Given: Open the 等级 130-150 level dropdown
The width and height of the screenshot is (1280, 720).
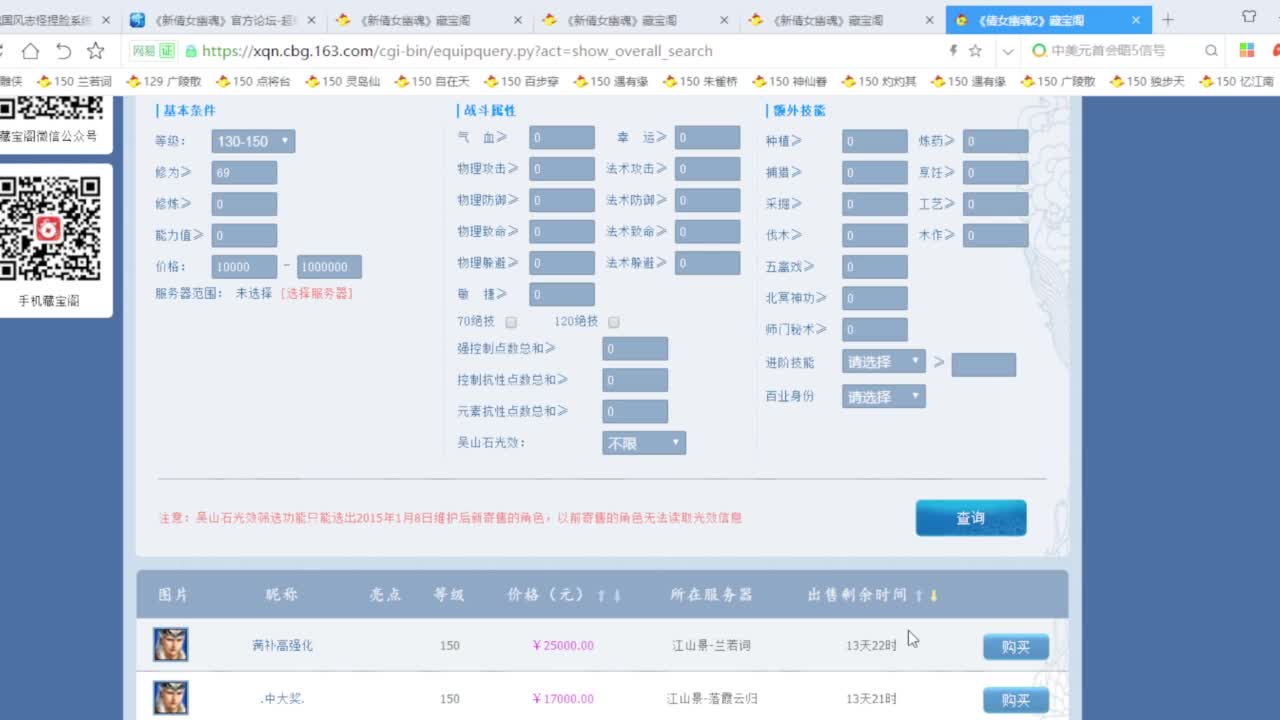Looking at the screenshot, I should (x=252, y=141).
